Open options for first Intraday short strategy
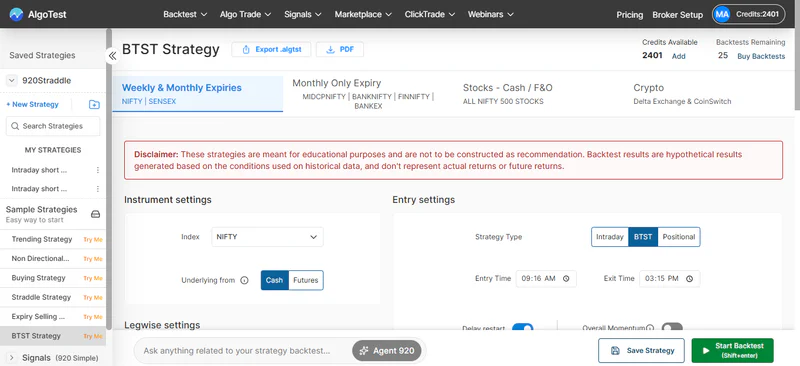The width and height of the screenshot is (800, 366). point(98,170)
